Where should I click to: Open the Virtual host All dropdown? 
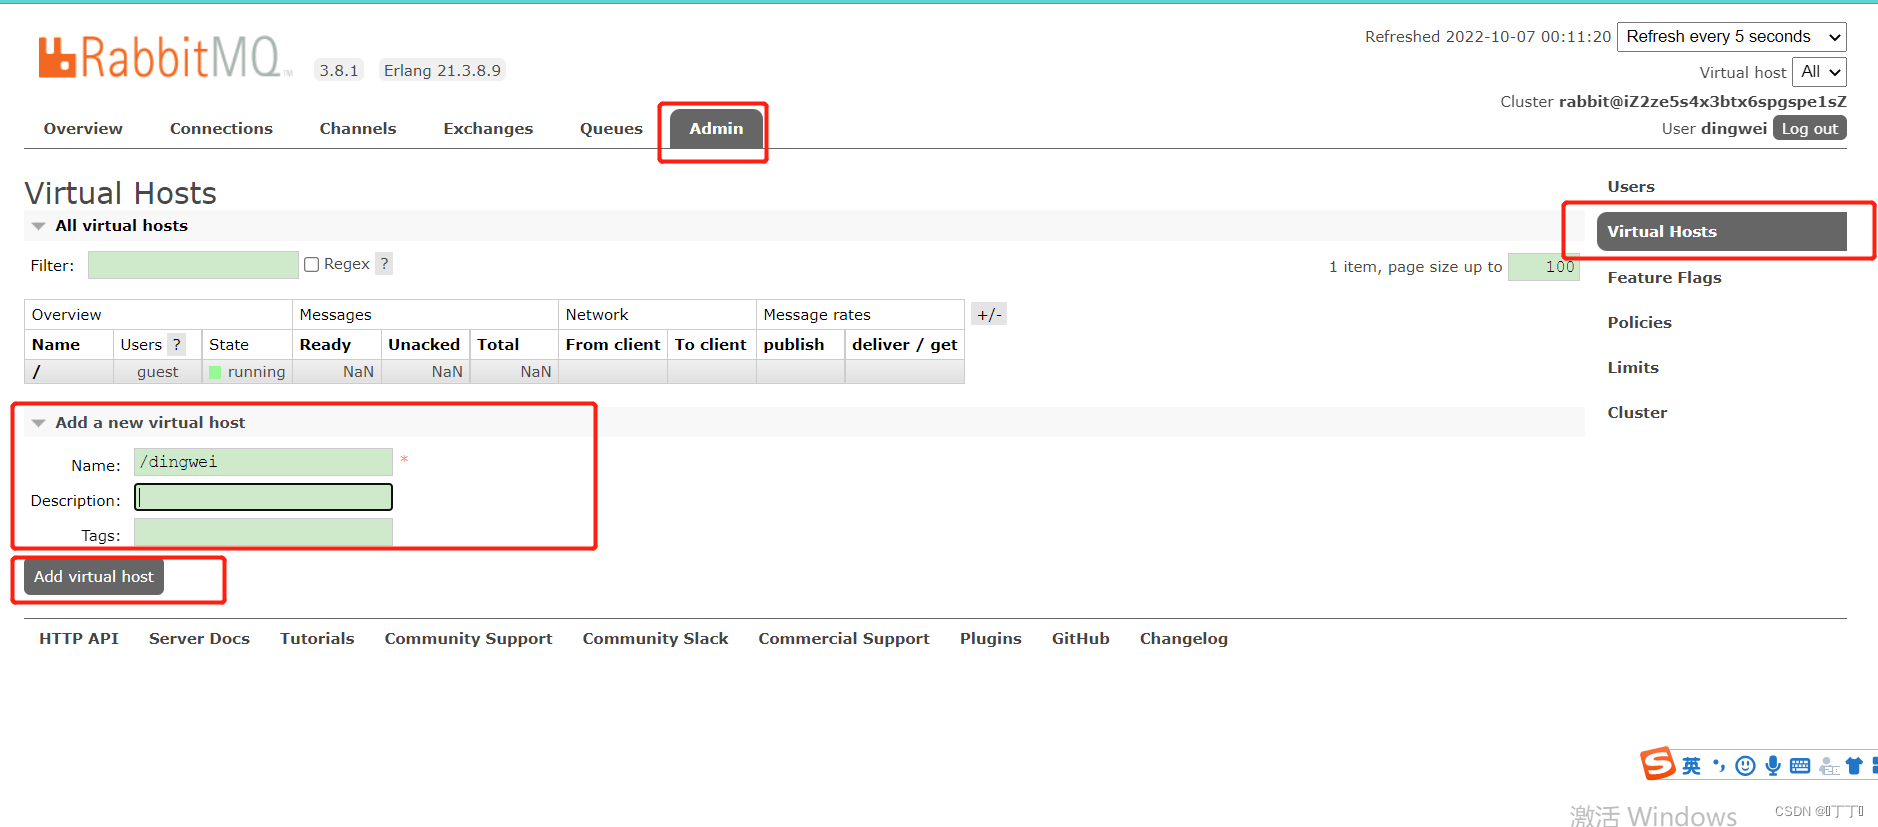(1819, 72)
